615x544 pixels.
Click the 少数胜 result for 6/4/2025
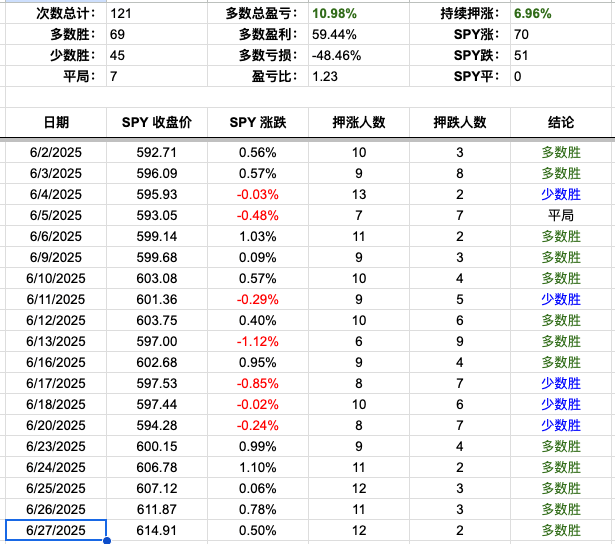point(561,195)
